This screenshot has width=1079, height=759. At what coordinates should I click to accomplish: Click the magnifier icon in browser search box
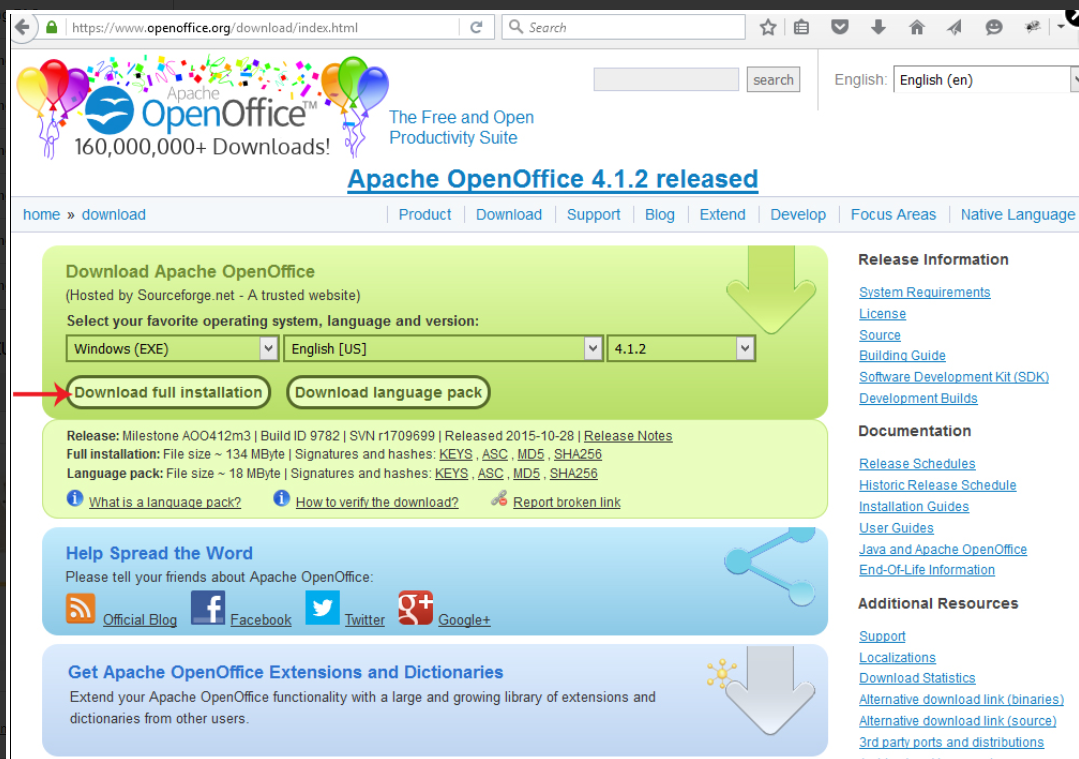515,28
